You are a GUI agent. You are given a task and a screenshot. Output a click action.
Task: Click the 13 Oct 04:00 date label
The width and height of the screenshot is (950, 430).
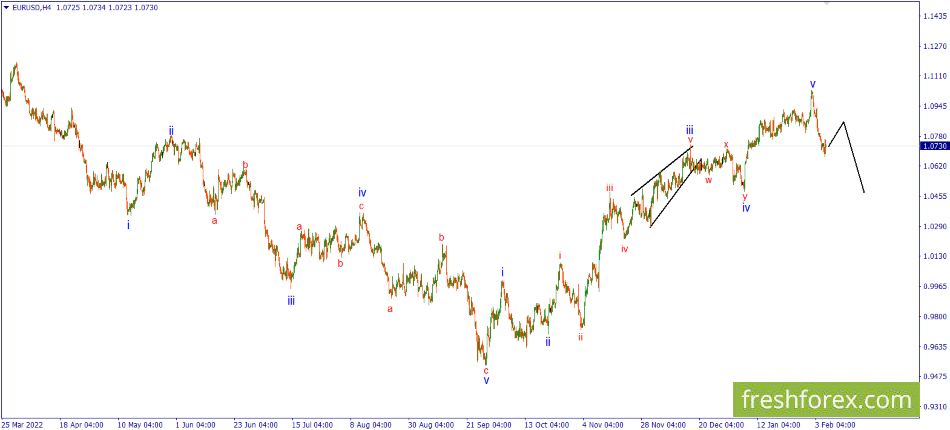[546, 425]
